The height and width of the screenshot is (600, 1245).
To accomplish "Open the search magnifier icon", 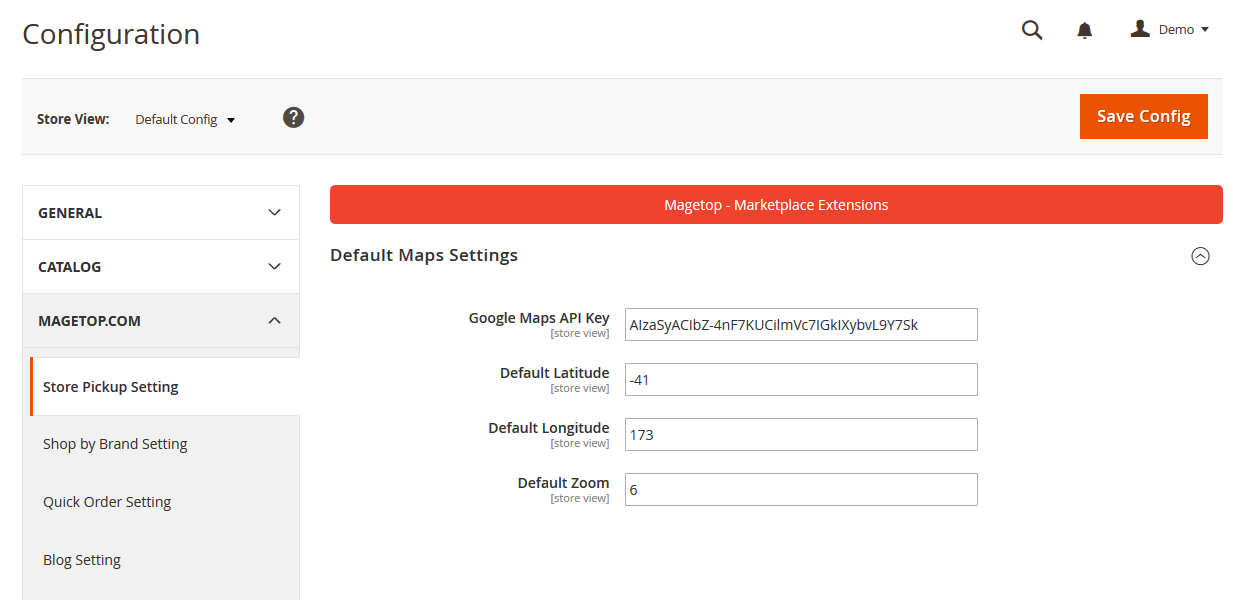I will pyautogui.click(x=1032, y=30).
